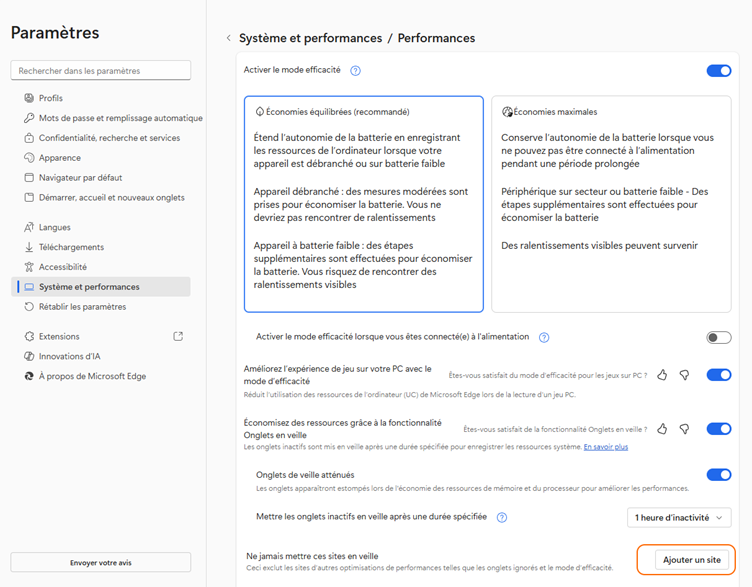Click thumbs up for Onglets en veille

(662, 429)
